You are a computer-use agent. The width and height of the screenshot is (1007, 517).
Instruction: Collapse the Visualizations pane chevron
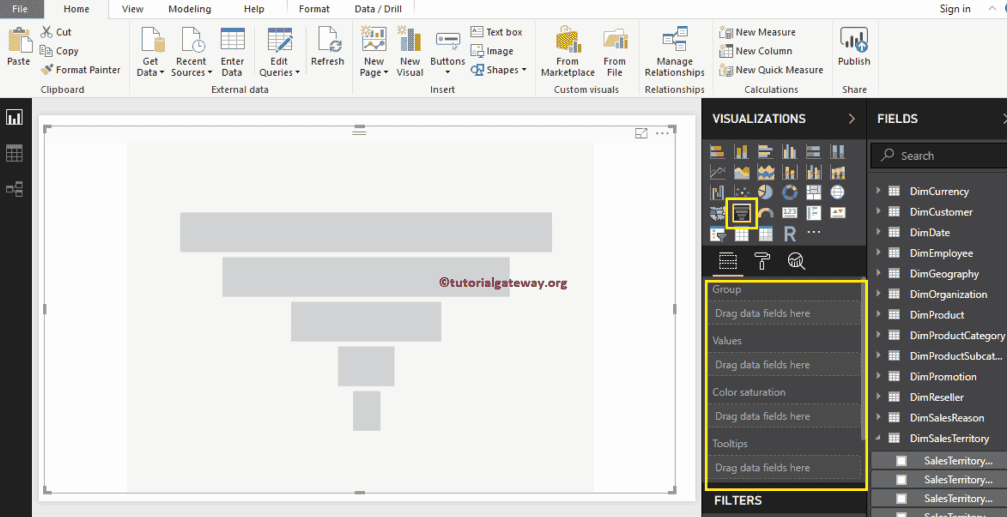pyautogui.click(x=852, y=119)
